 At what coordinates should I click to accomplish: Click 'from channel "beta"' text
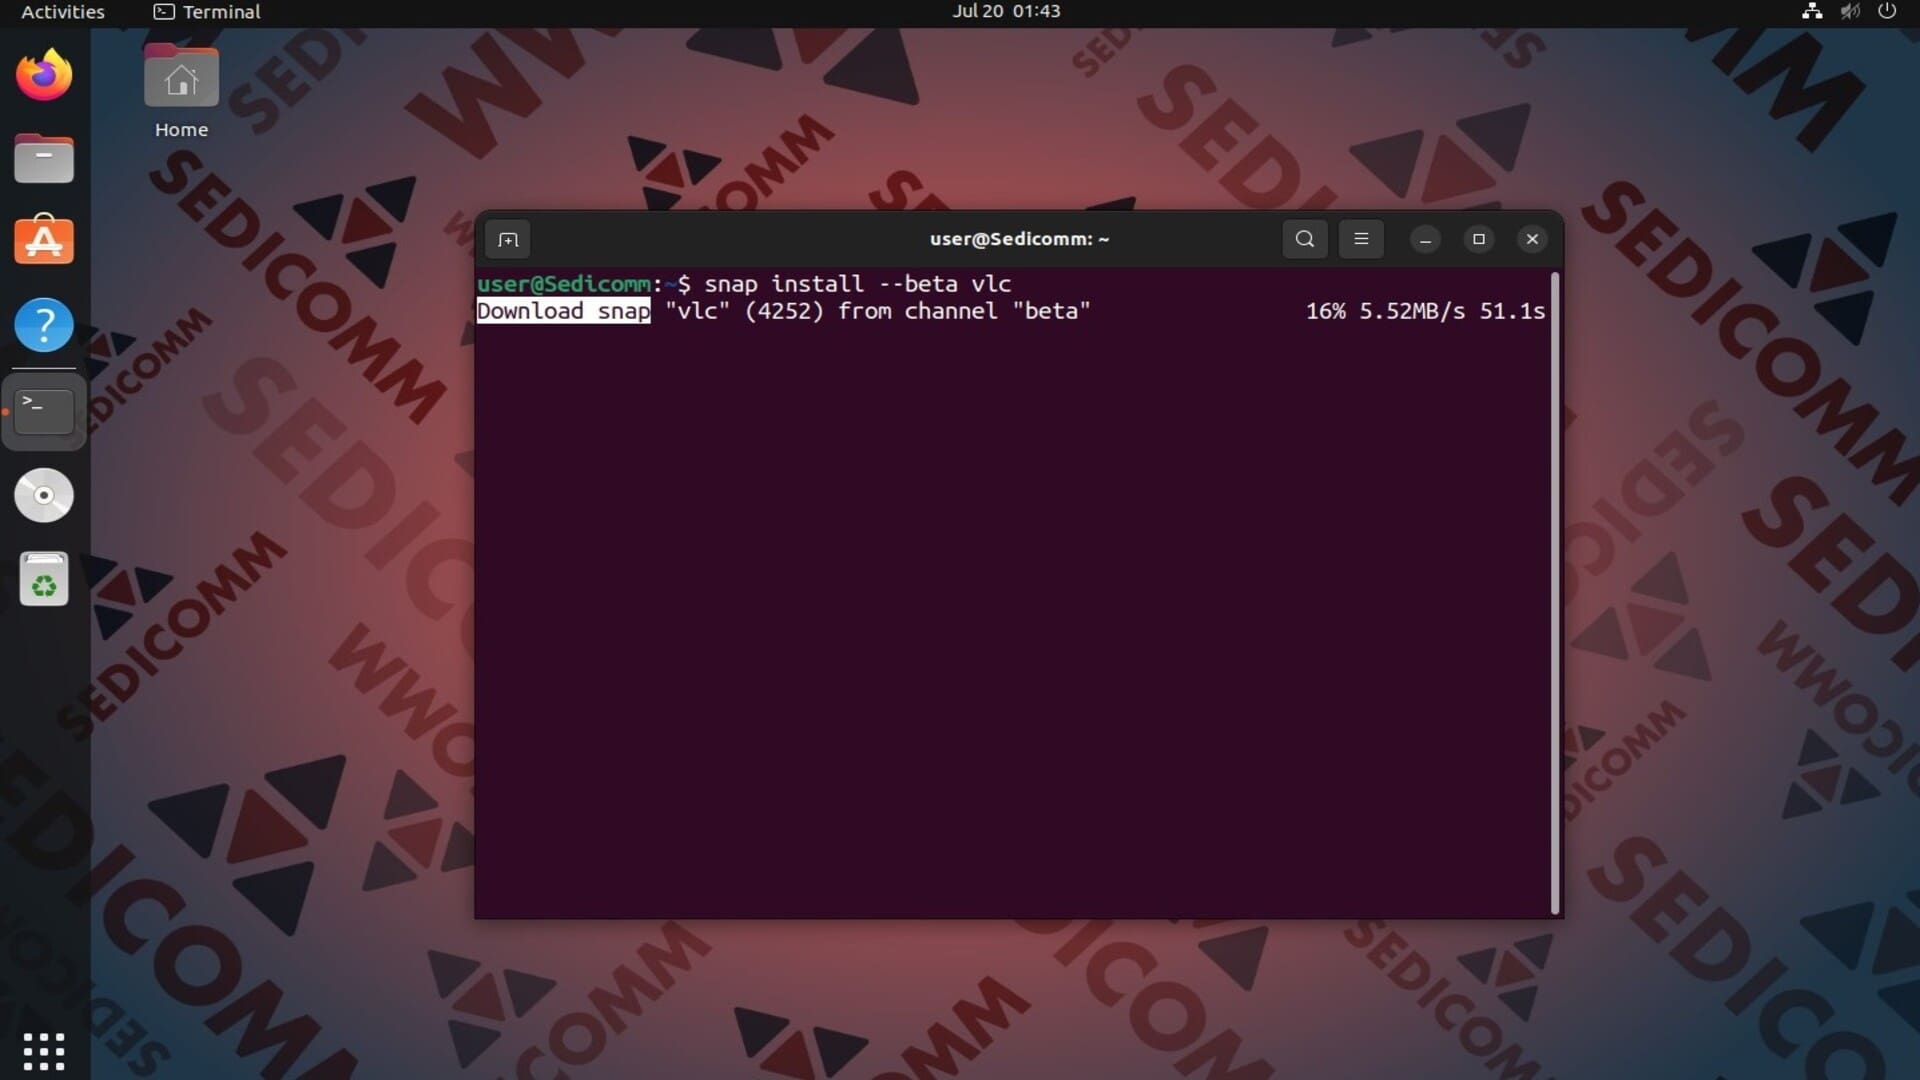(964, 311)
